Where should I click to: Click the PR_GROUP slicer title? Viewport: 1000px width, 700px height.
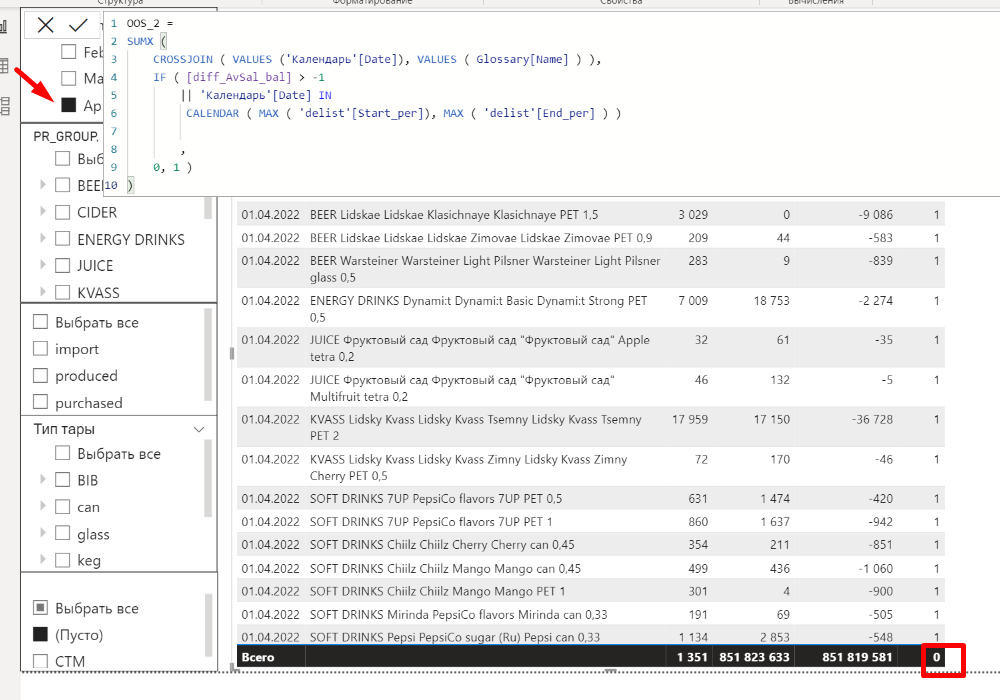66,136
